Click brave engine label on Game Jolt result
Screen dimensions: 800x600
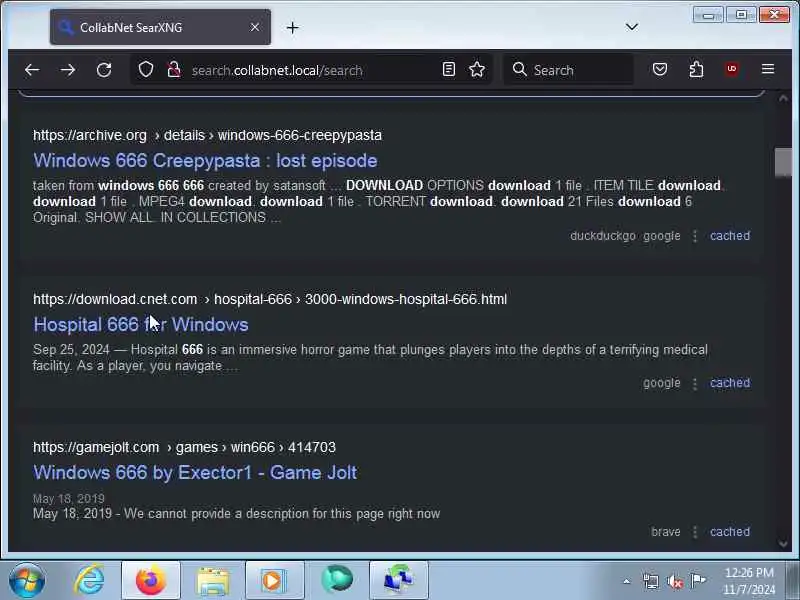(x=665, y=532)
